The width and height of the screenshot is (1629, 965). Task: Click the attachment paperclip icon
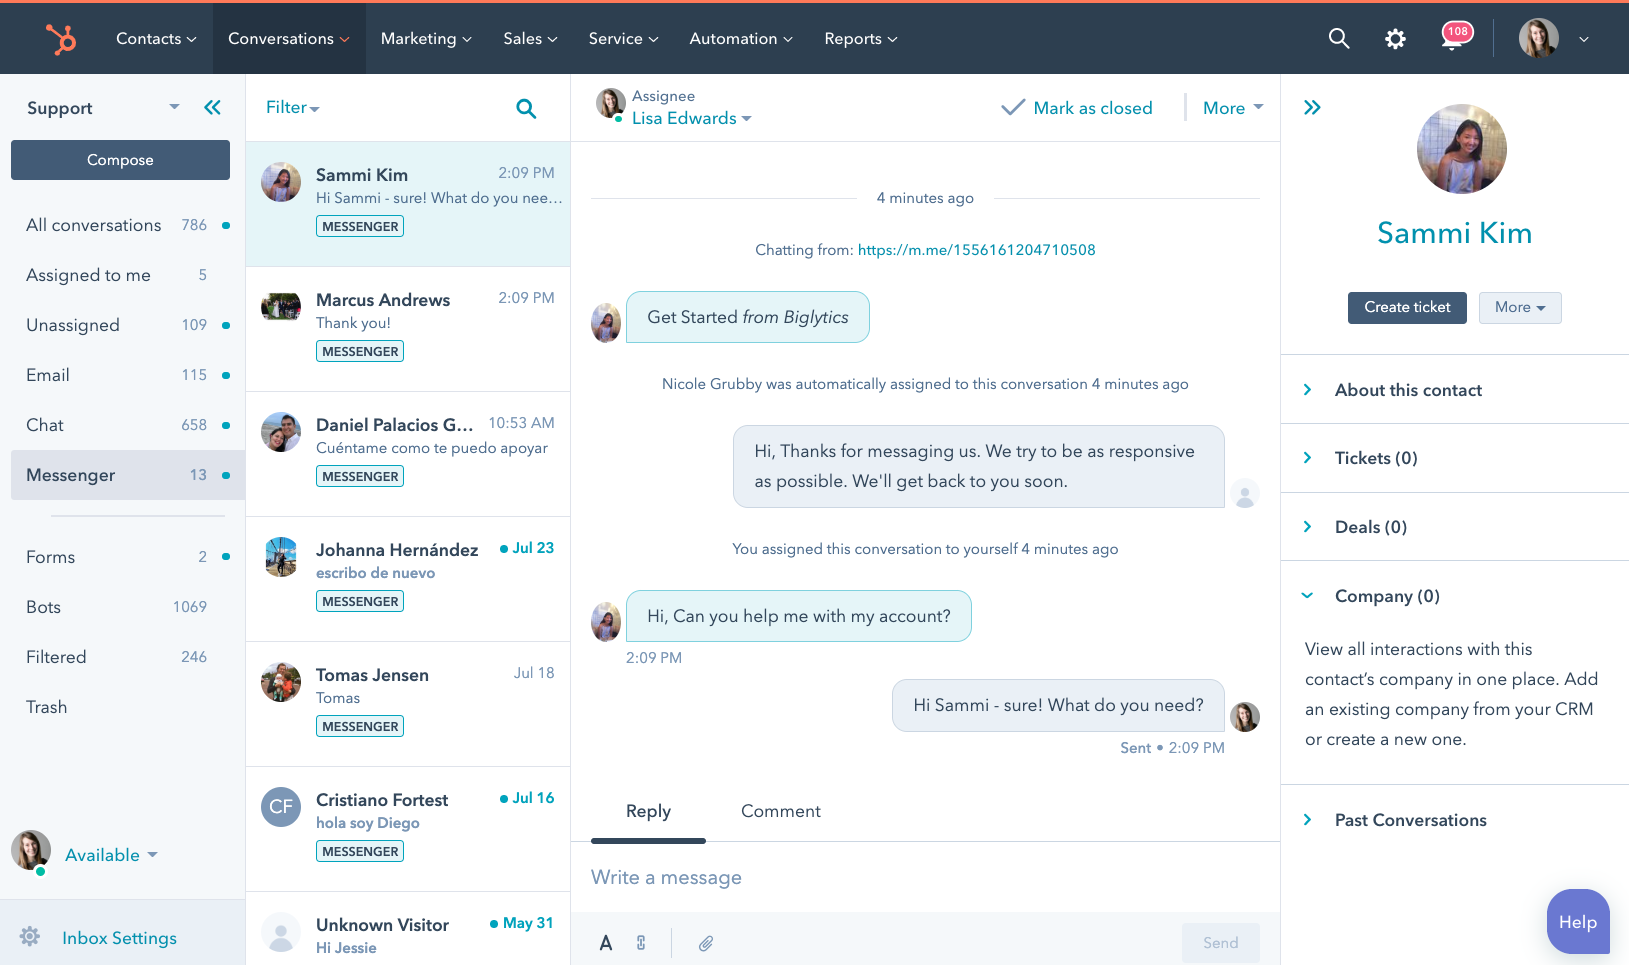click(706, 943)
